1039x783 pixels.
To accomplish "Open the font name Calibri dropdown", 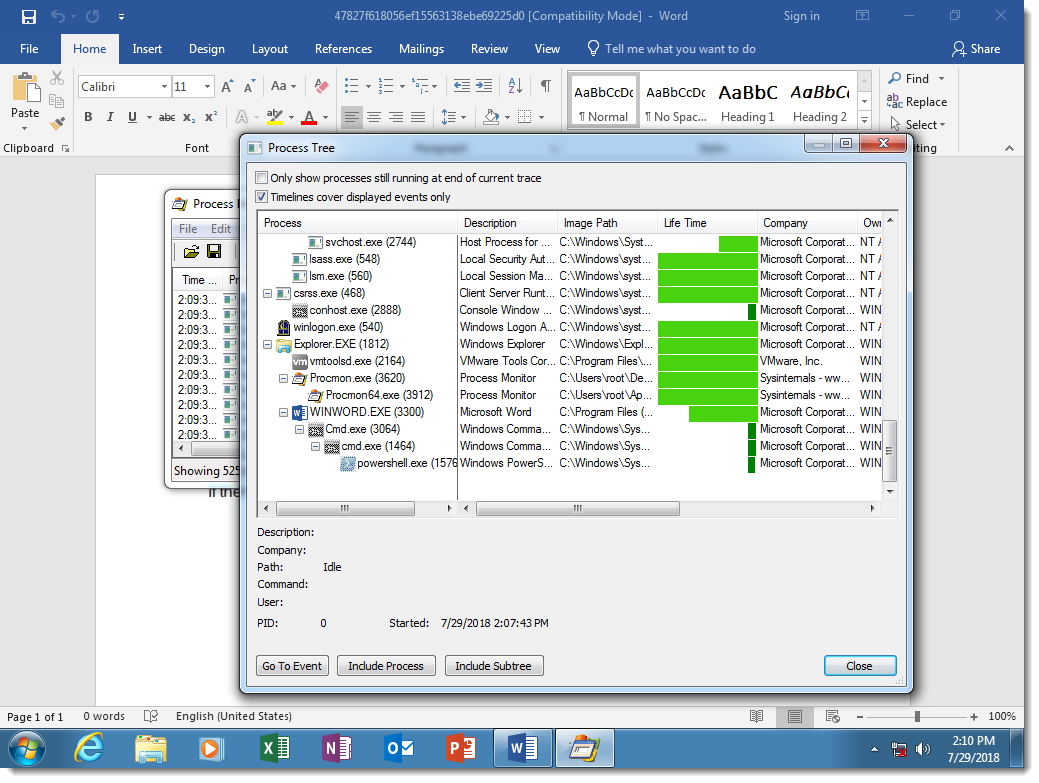I will coord(164,87).
